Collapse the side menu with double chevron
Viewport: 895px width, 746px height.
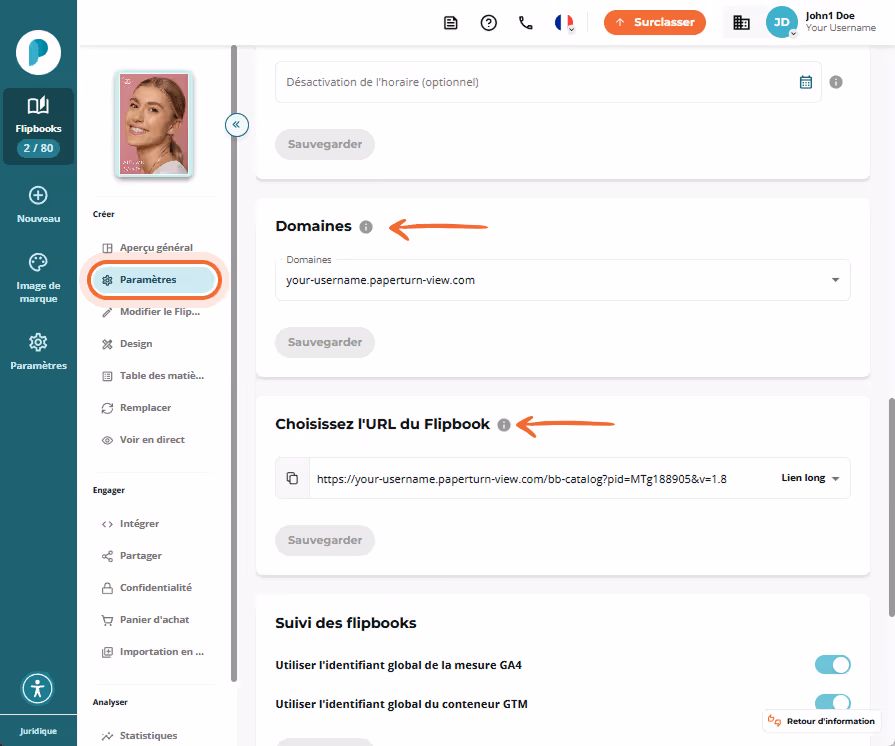click(x=236, y=124)
